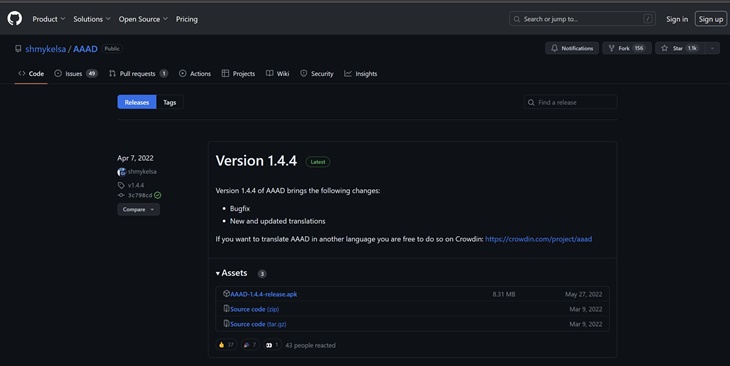Open the Wiki tab
This screenshot has width=730, height=366.
coord(277,74)
